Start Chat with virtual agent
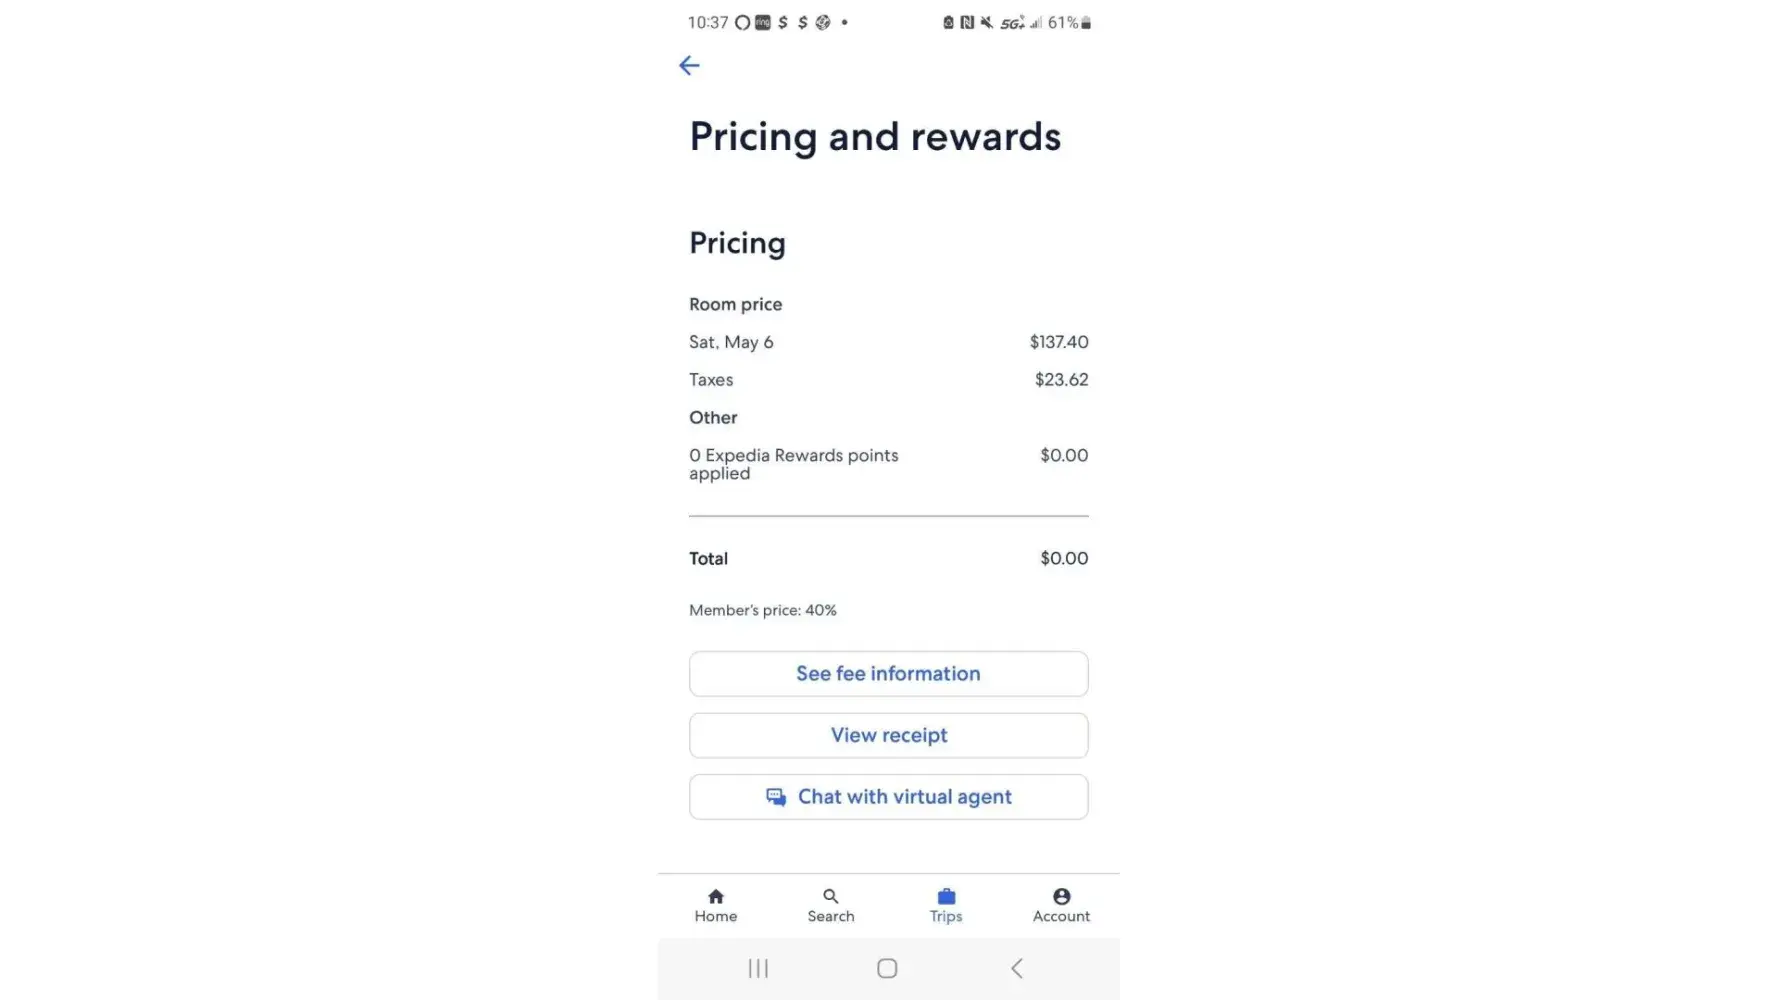1778x1000 pixels. [904, 797]
